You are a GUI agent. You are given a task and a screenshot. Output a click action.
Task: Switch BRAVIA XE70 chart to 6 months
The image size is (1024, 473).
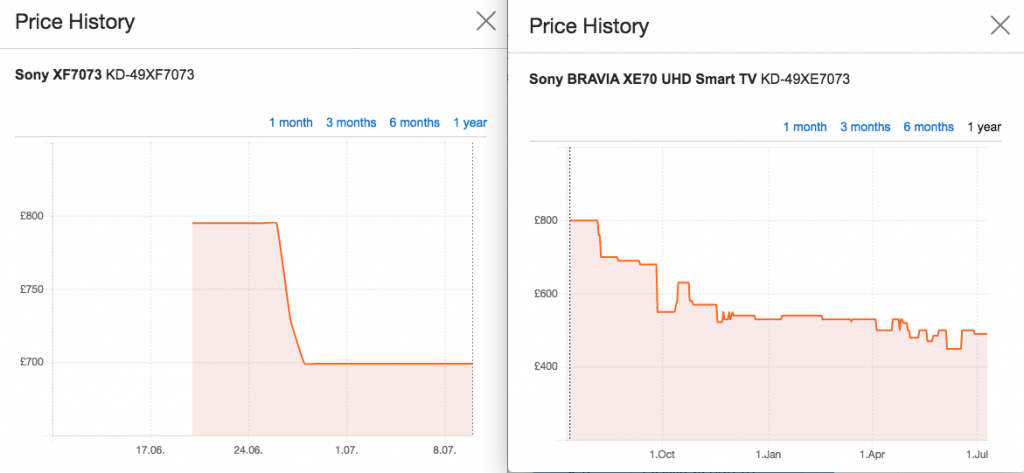[928, 127]
